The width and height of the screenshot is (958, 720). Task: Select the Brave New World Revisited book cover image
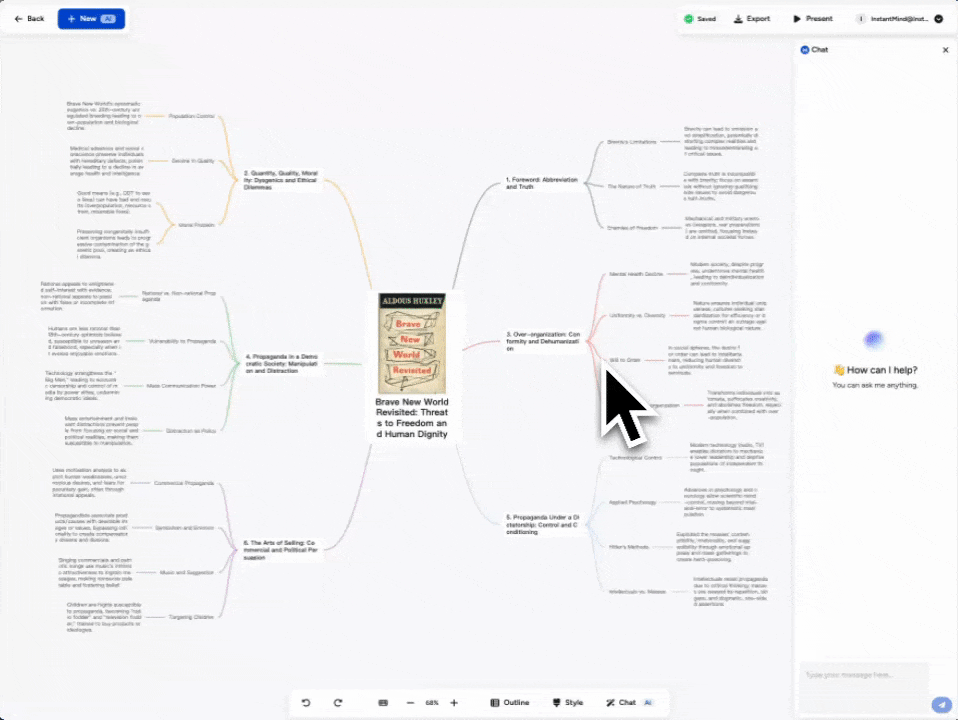(412, 343)
